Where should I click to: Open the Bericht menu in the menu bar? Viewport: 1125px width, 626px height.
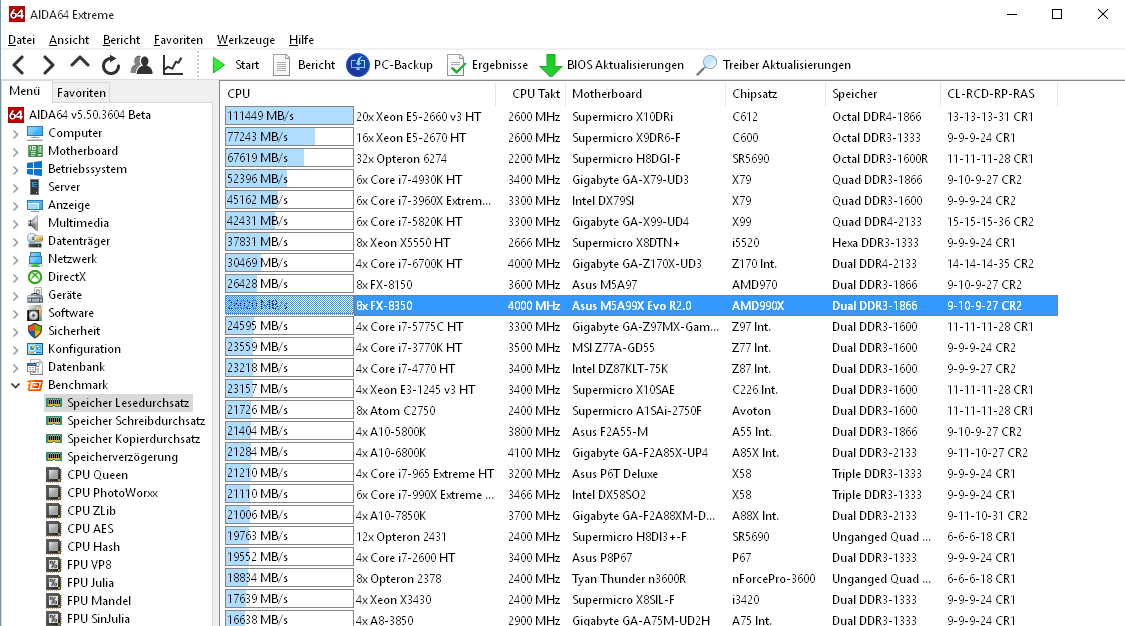[x=121, y=40]
